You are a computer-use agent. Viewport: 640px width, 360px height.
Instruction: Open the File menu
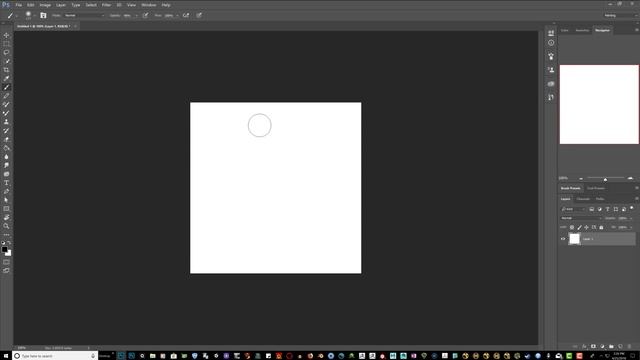coord(18,5)
